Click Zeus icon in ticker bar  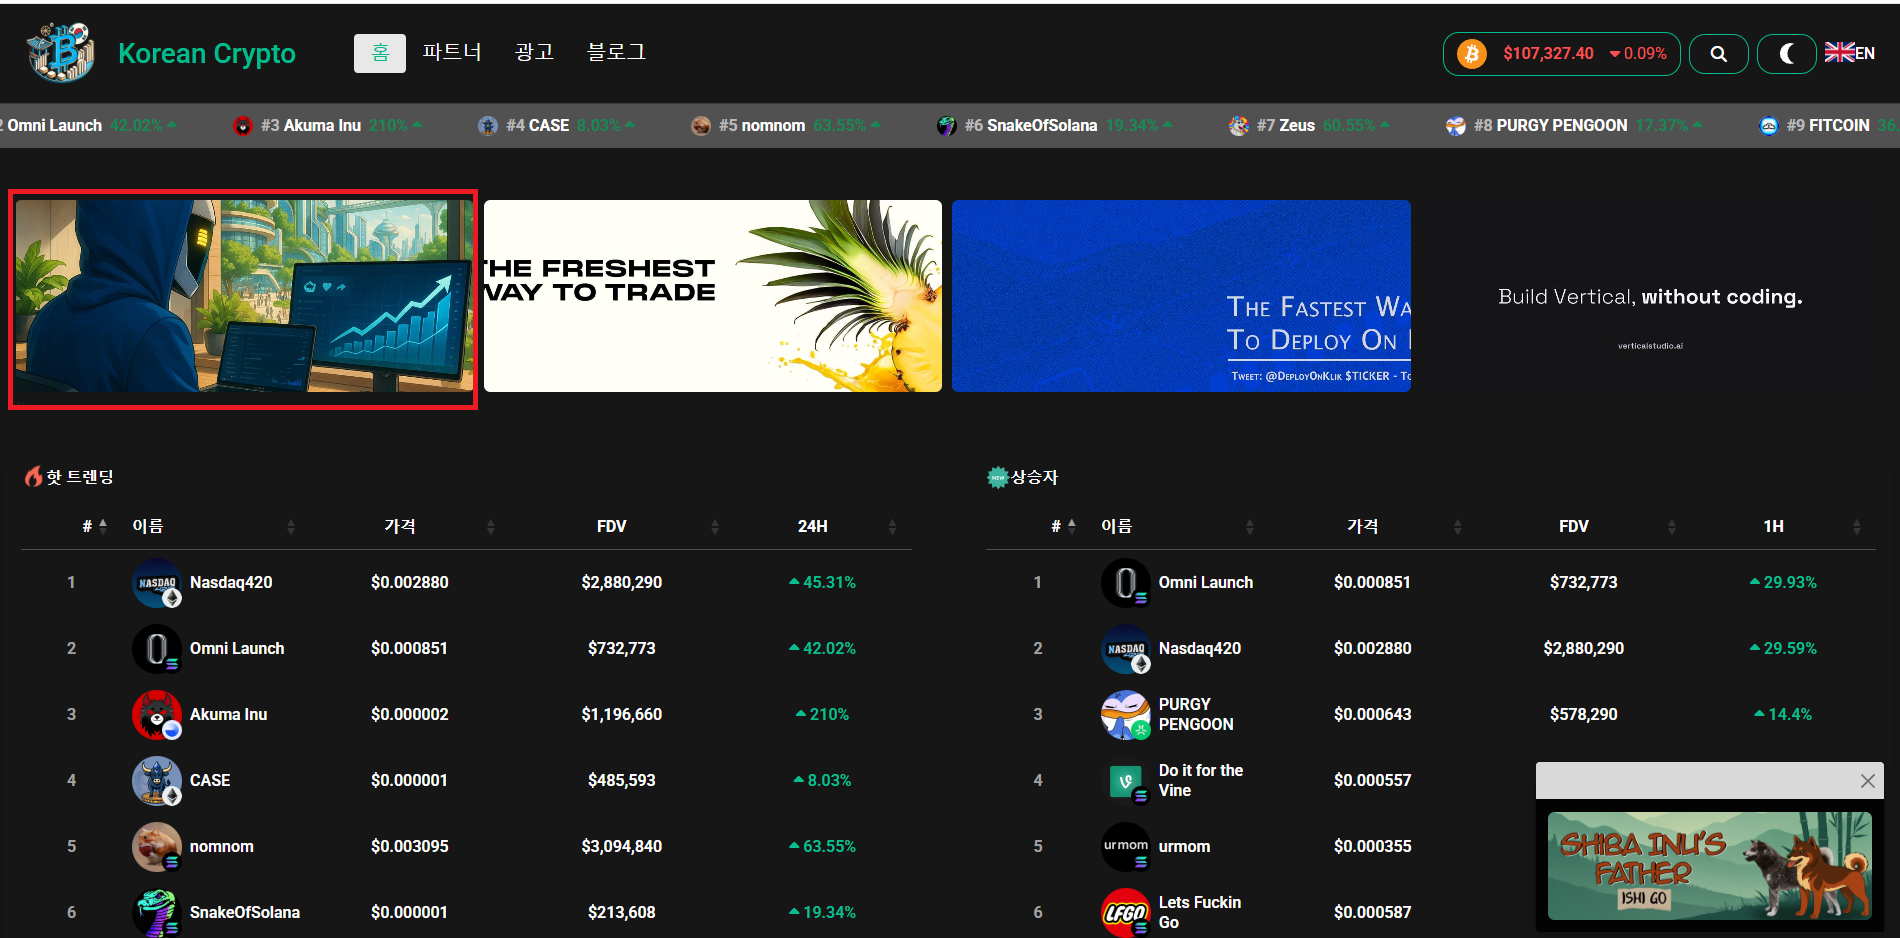1239,126
